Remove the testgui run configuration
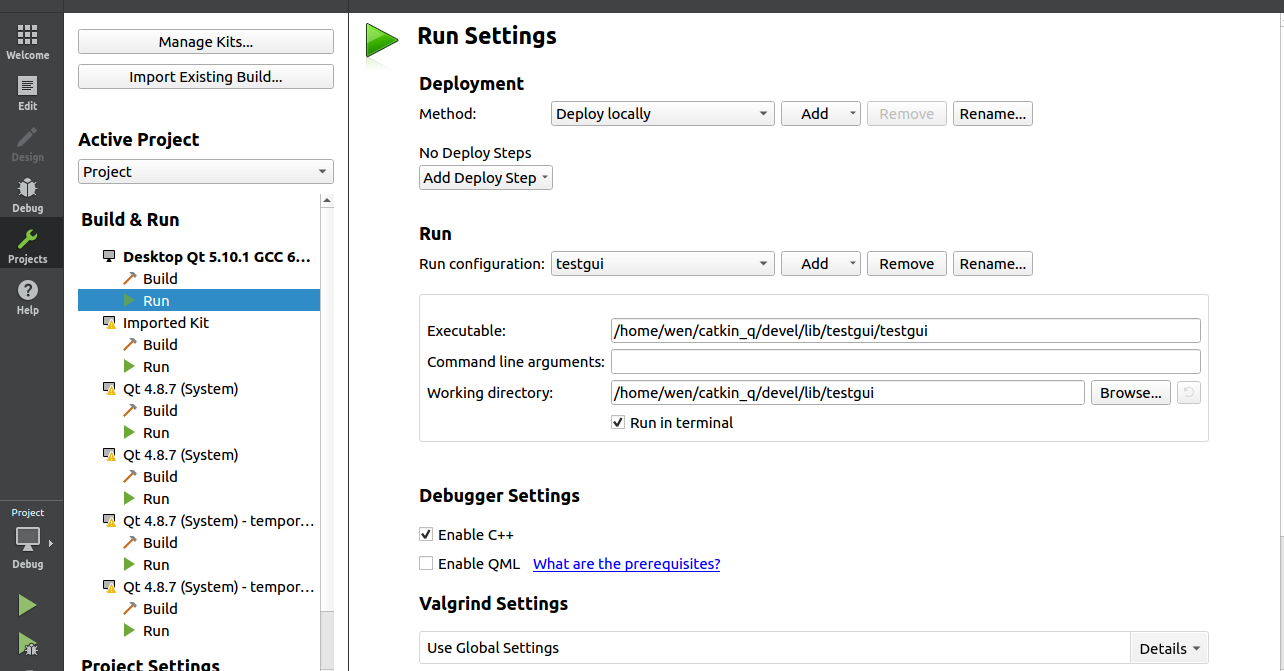The width and height of the screenshot is (1284, 671). pos(907,264)
